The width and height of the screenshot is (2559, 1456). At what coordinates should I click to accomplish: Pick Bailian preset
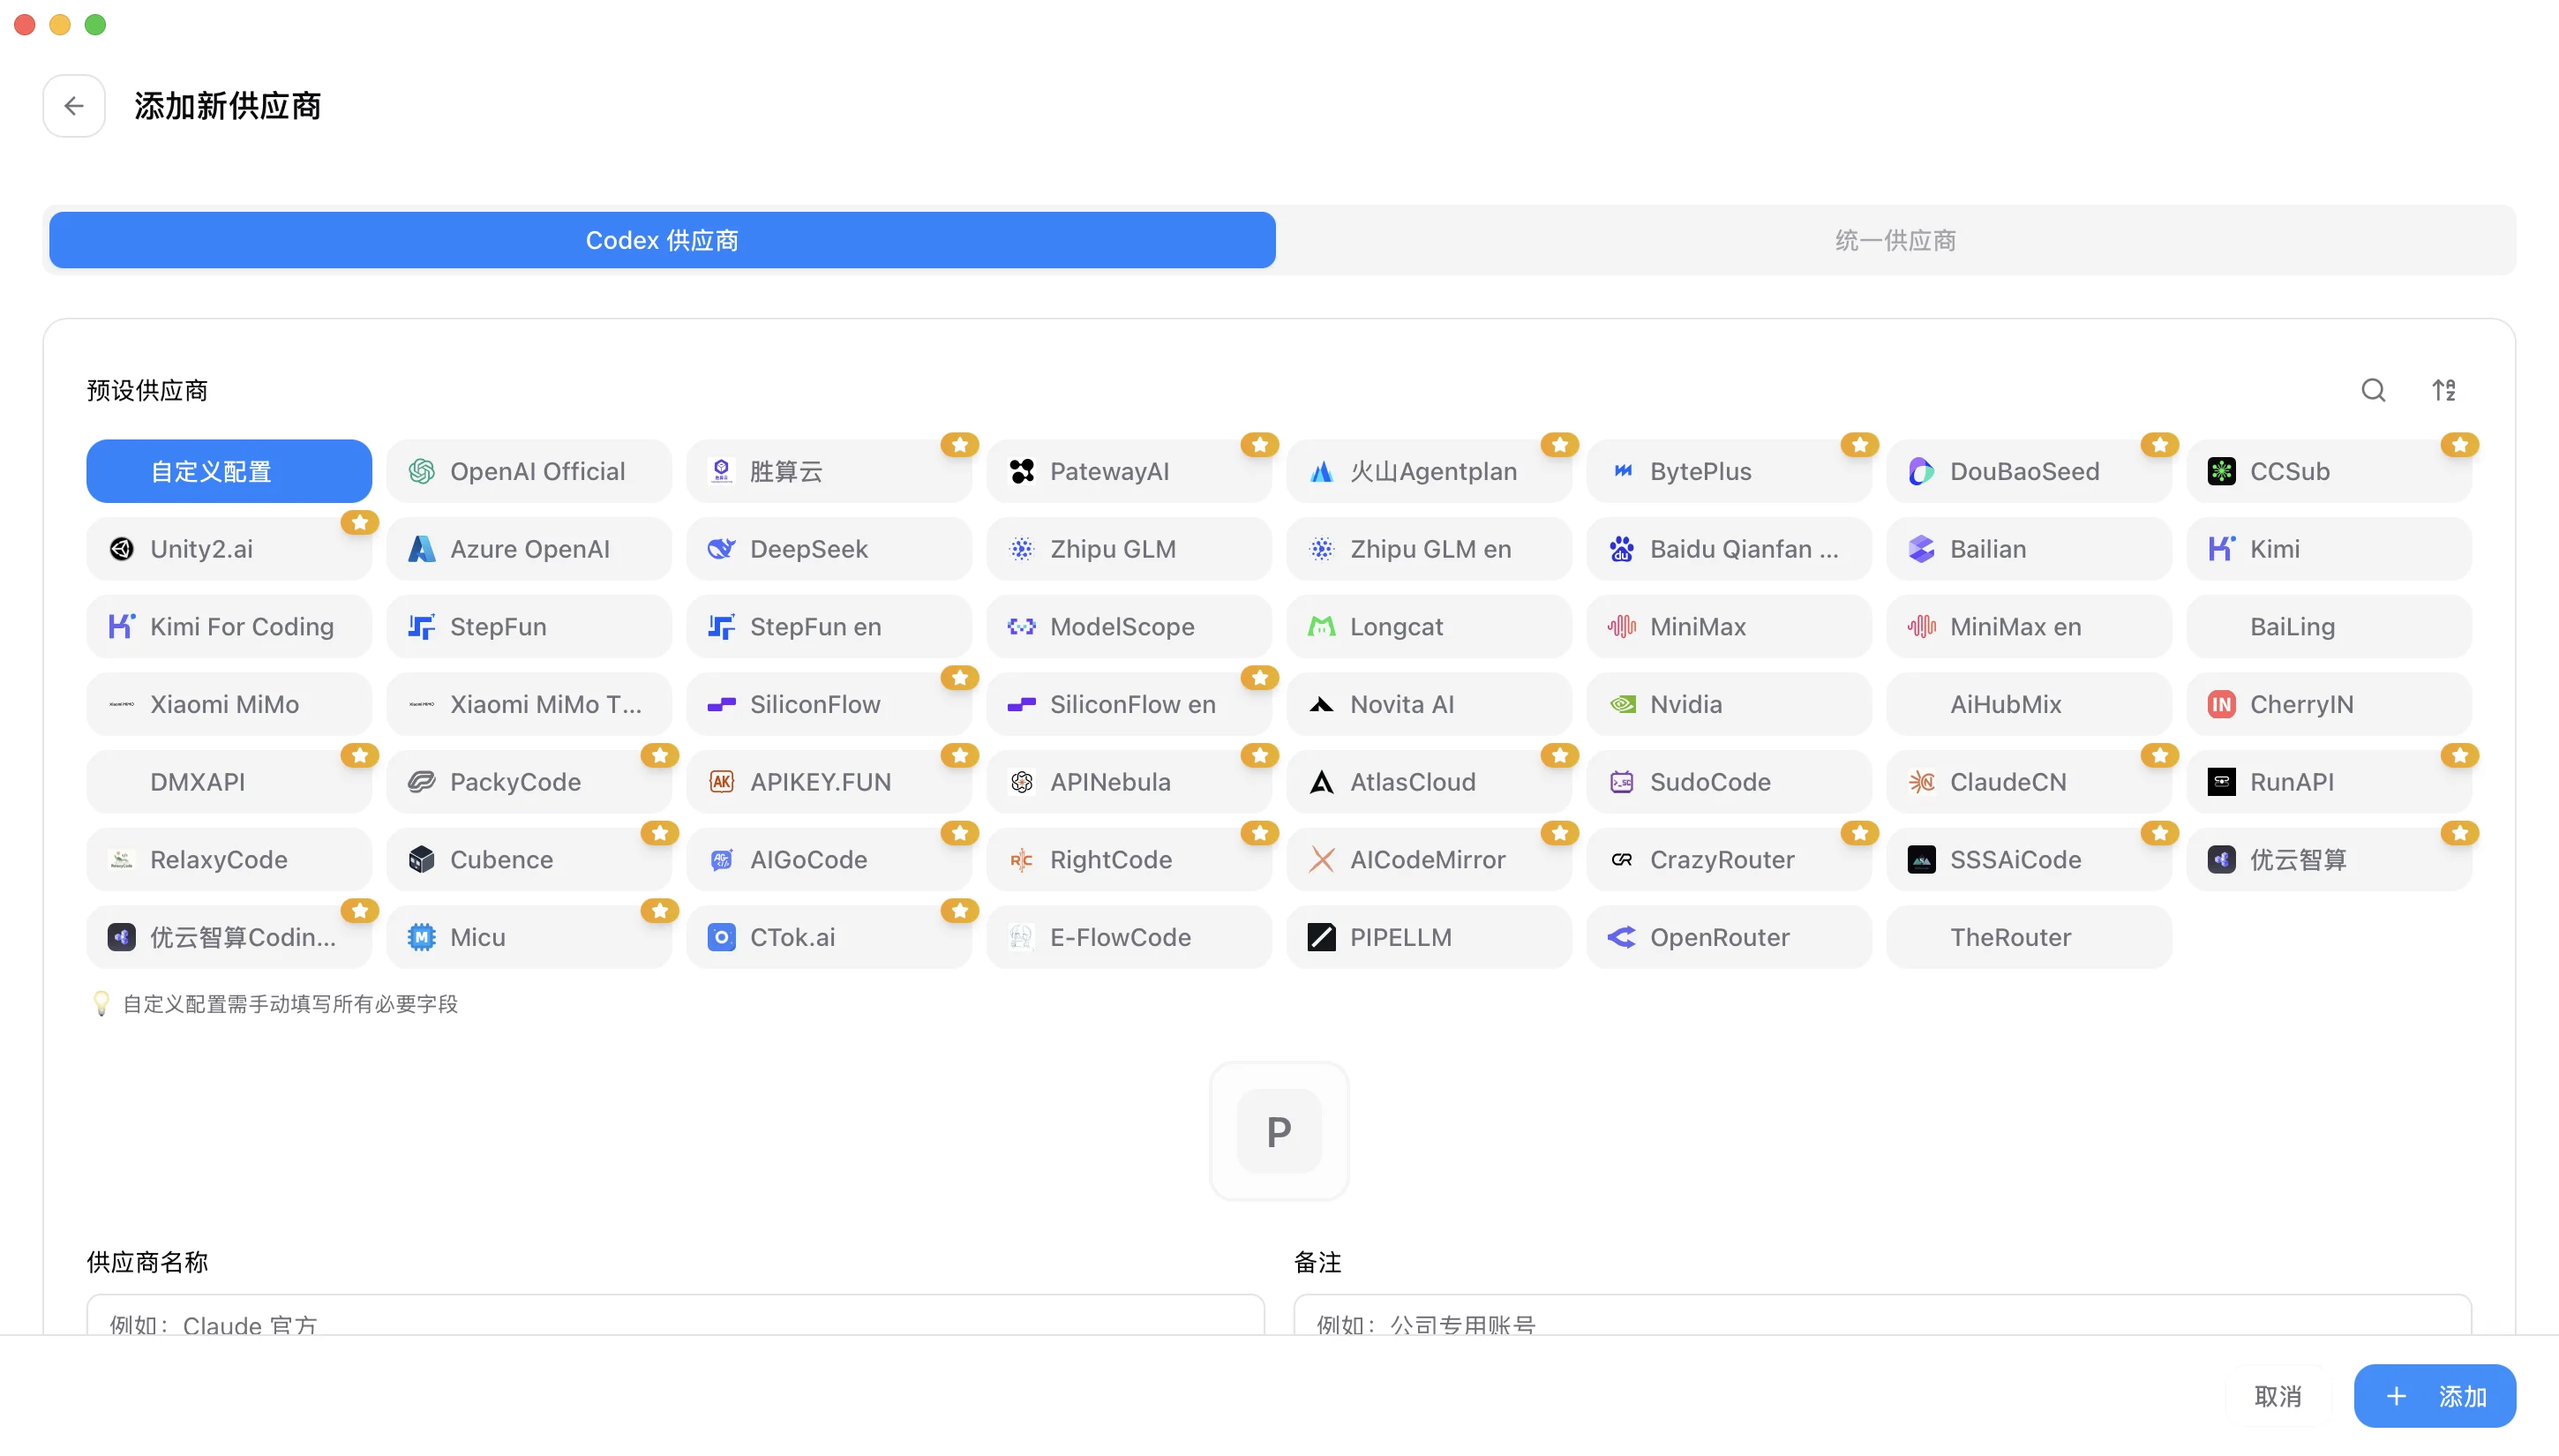(2029, 549)
